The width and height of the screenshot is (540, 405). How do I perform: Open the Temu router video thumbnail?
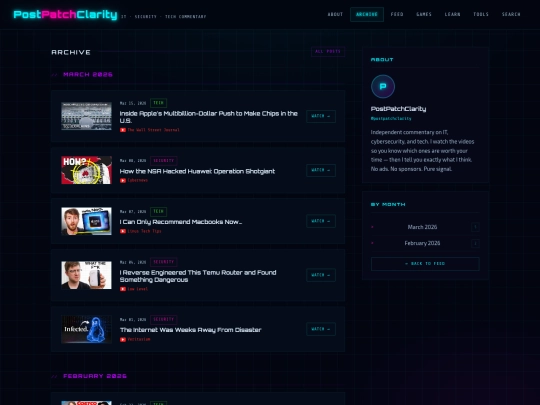[x=86, y=275]
